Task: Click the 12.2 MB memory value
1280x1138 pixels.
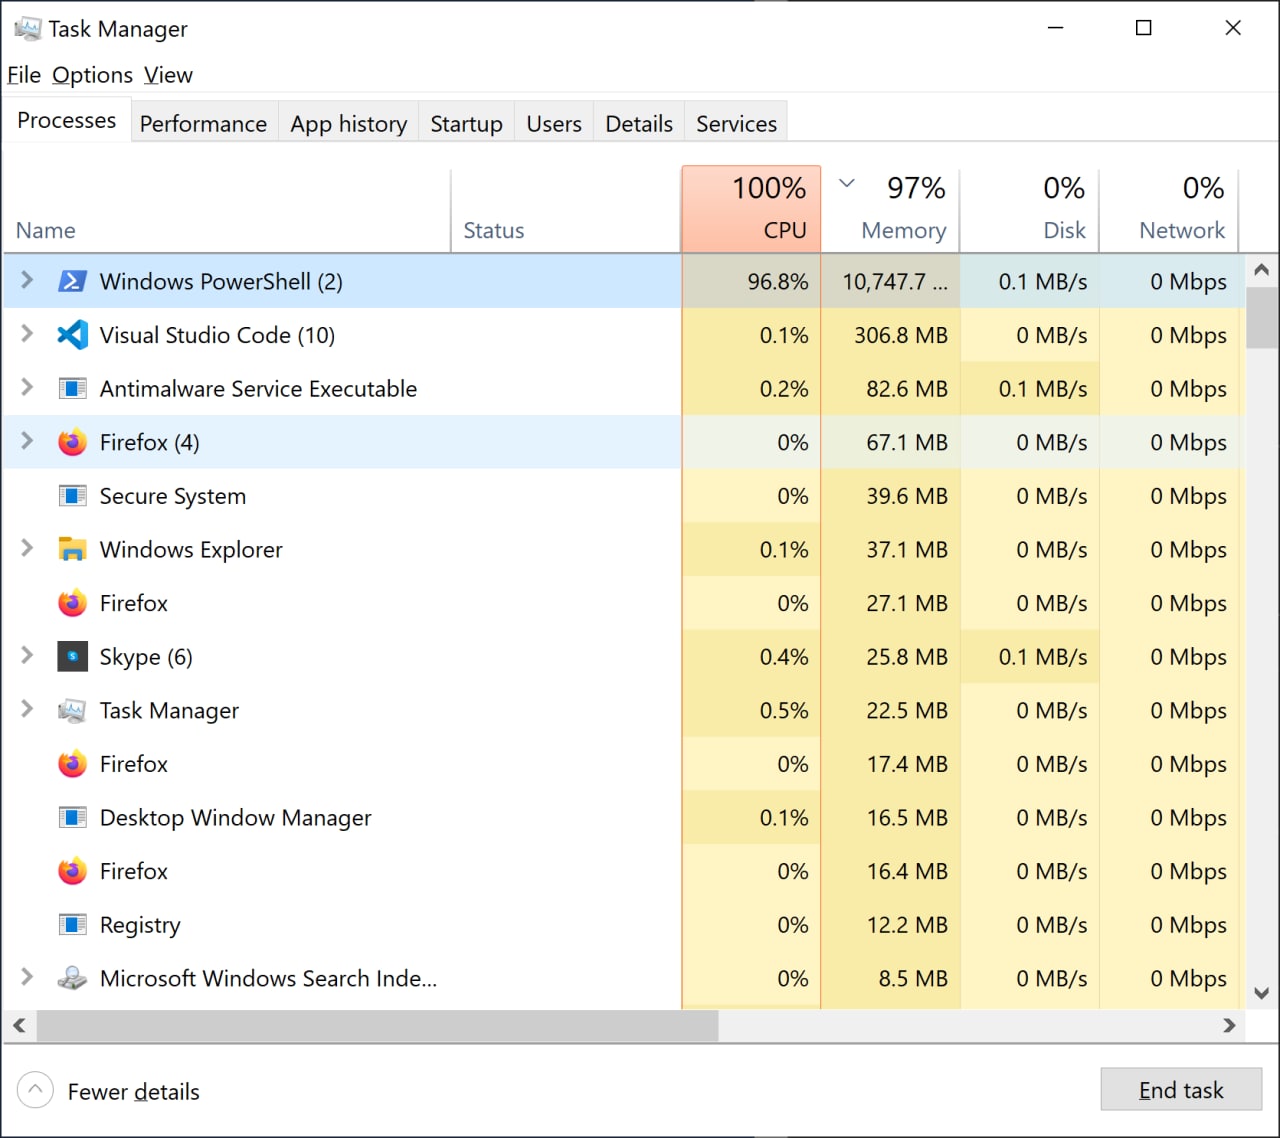Action: tap(907, 925)
